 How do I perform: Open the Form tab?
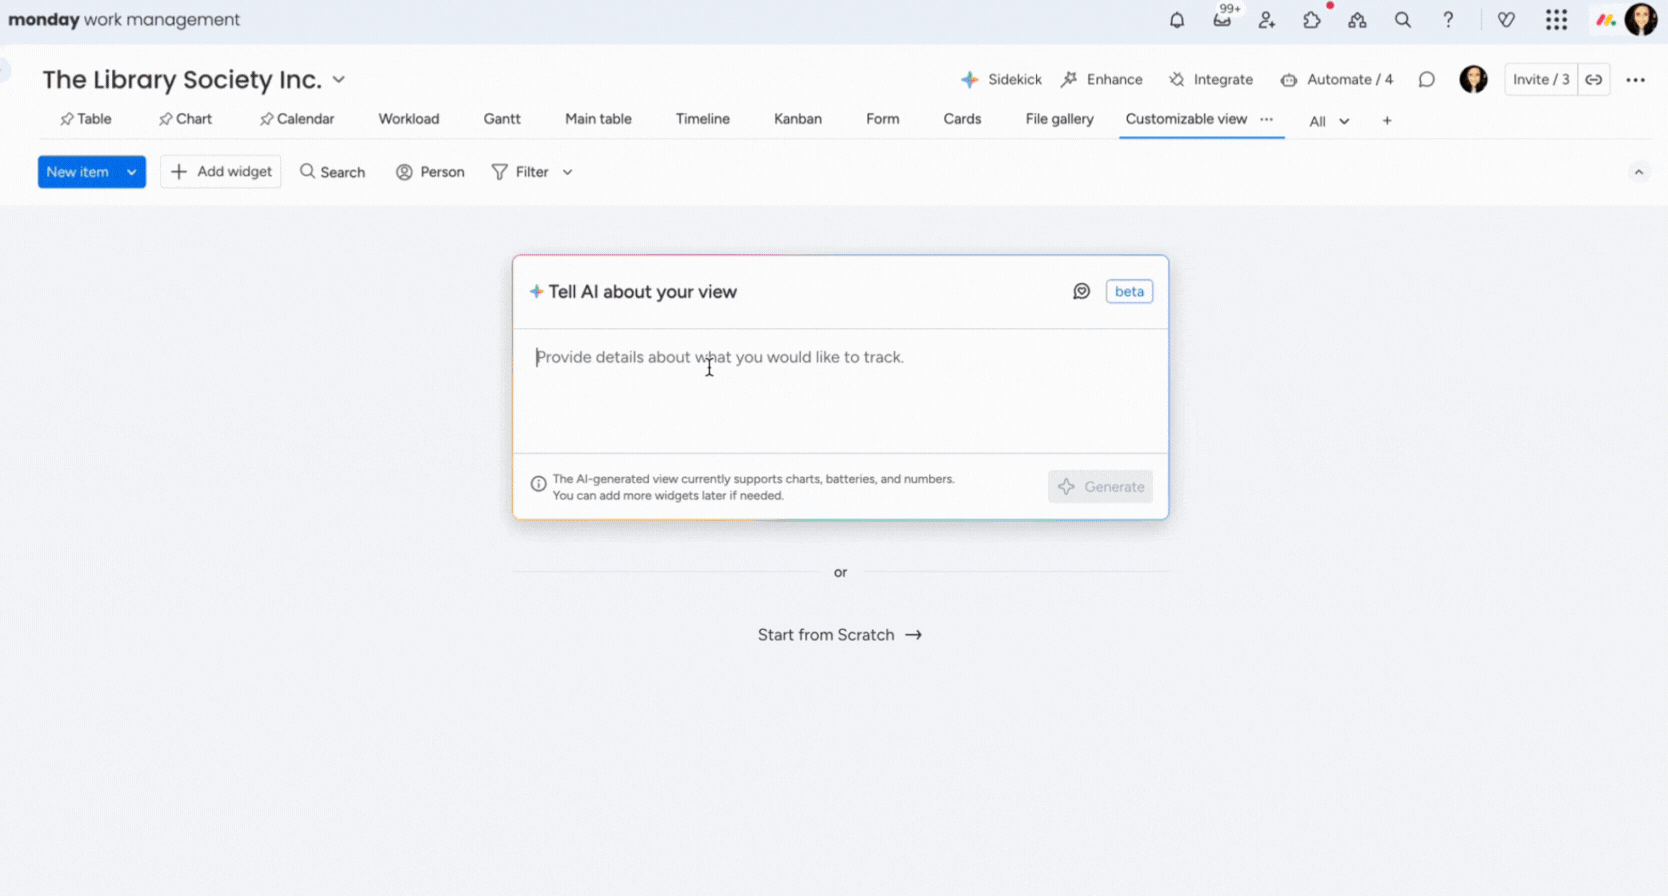(x=883, y=119)
